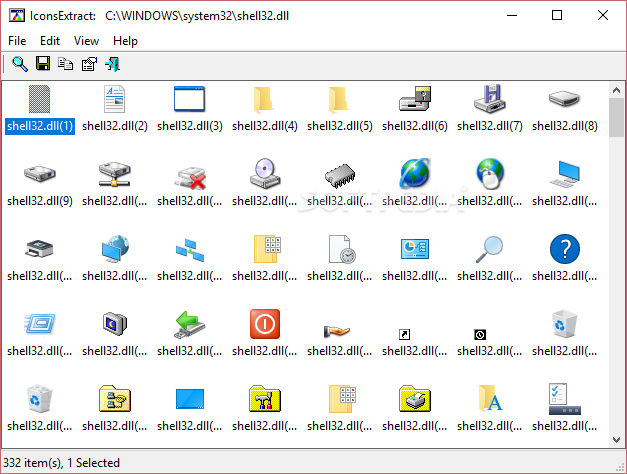Image resolution: width=627 pixels, height=474 pixels.
Task: Select the document icon shell32.dll(2)
Action: (114, 99)
